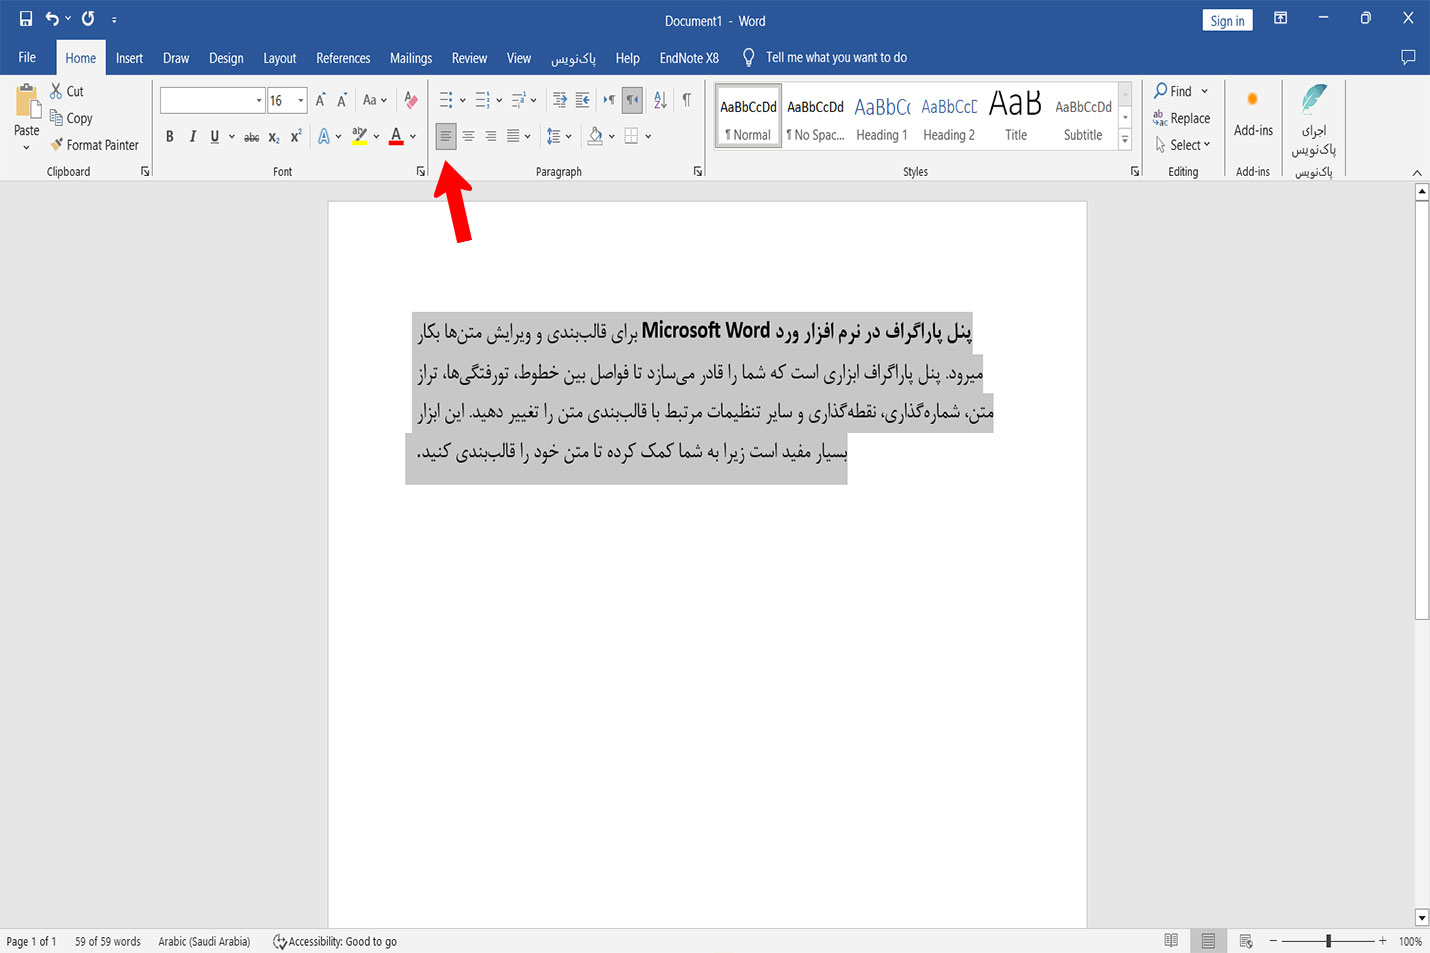Toggle Show/Hide paragraph marks
The width and height of the screenshot is (1430, 953).
(x=687, y=100)
